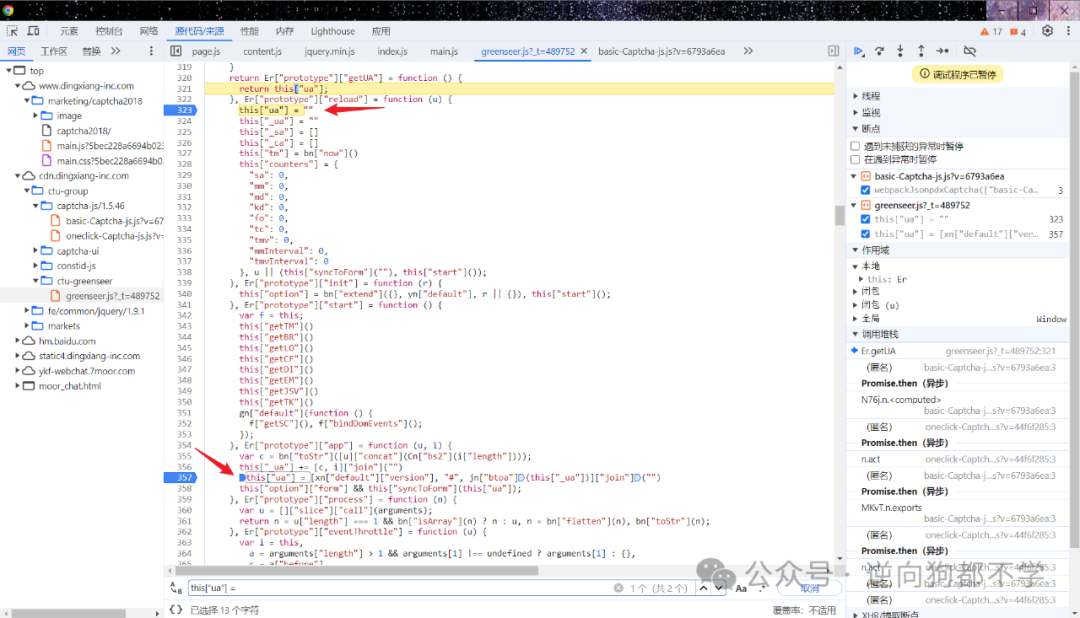
Task: Step out of current function
Action: (x=921, y=51)
